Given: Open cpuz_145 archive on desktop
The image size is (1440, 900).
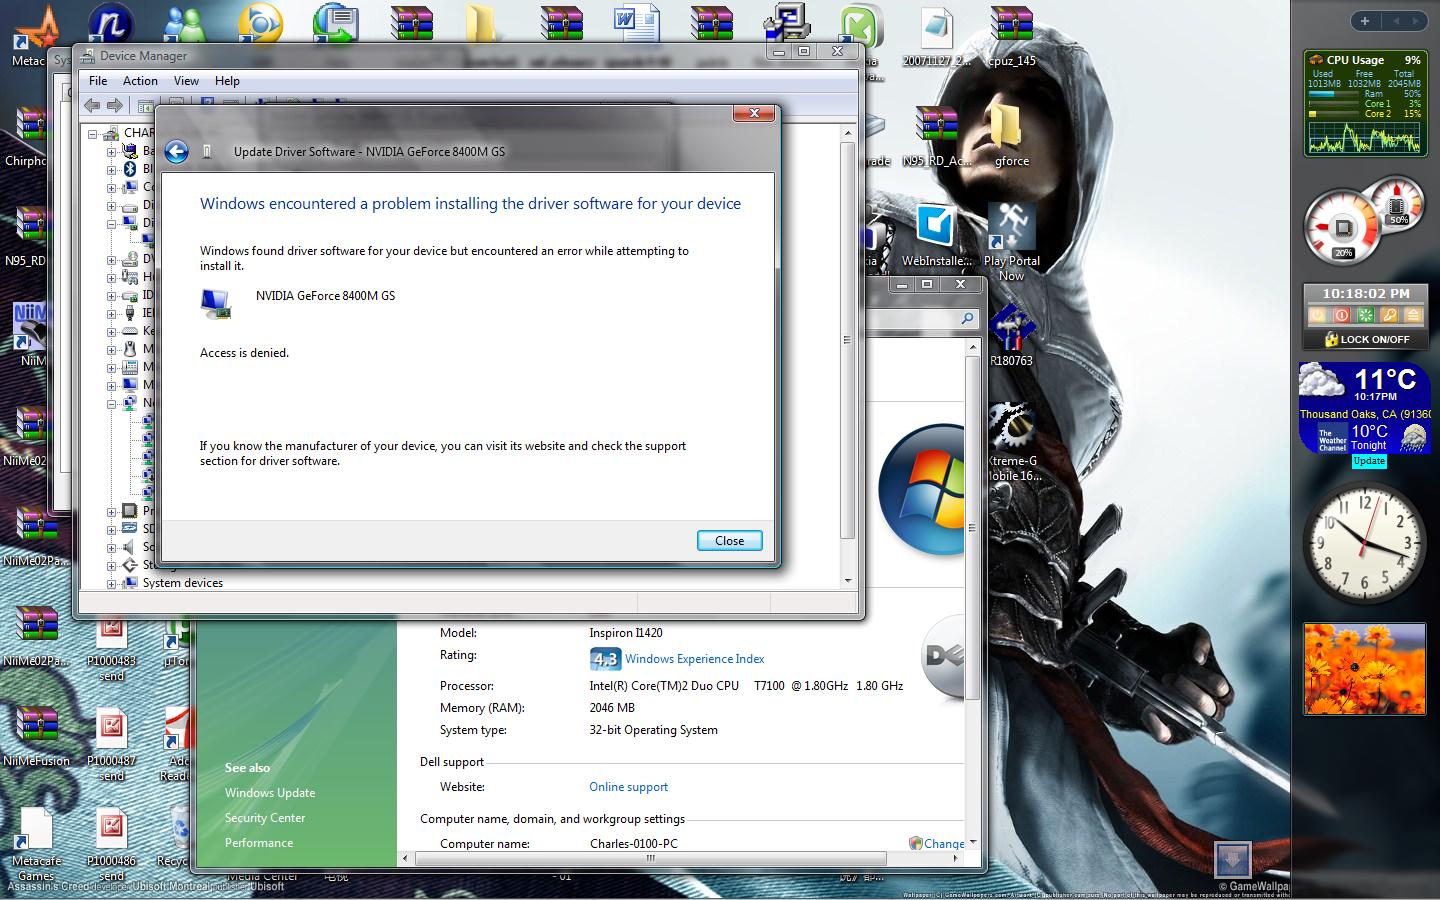Looking at the screenshot, I should (1011, 38).
